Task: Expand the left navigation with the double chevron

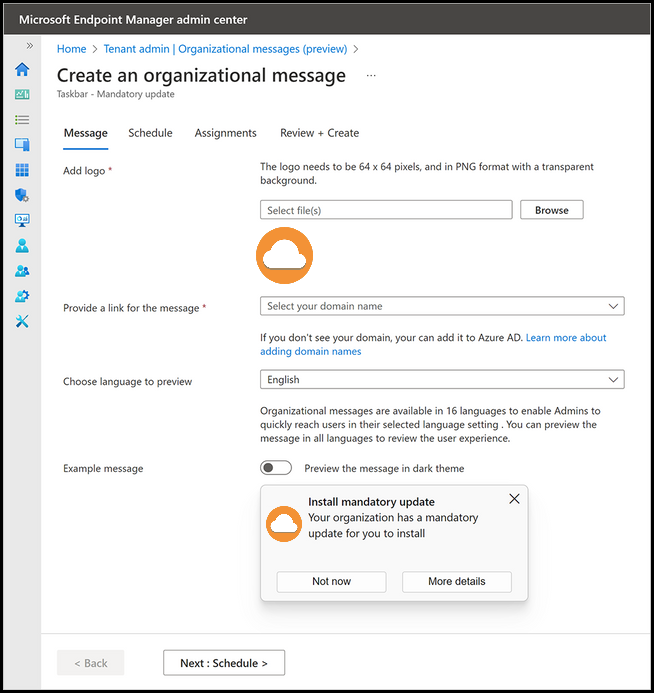Action: tap(30, 46)
